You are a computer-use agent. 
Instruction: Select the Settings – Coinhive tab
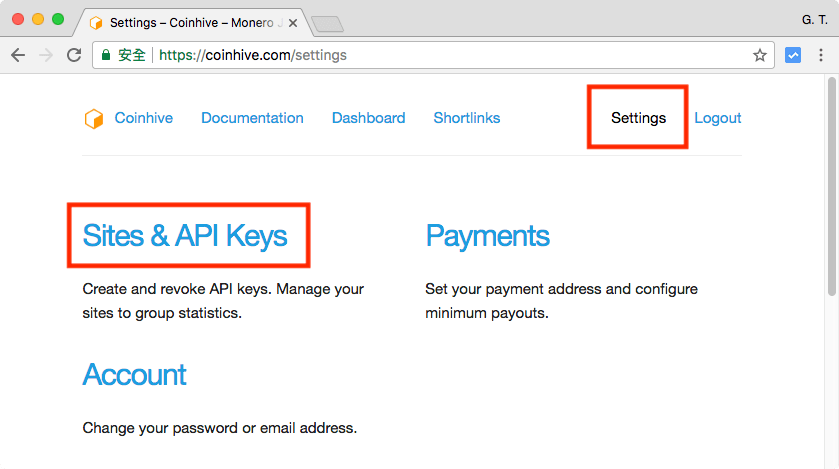coord(190,21)
